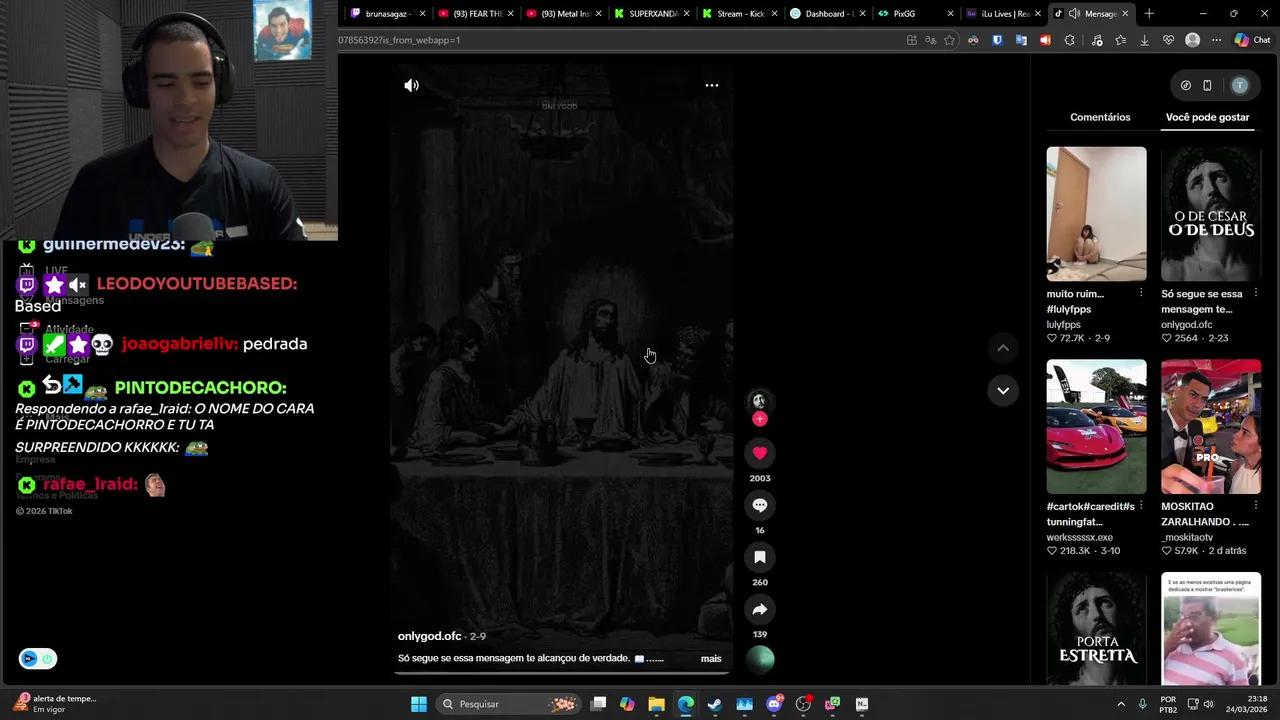Screen dimensions: 1280x720
Task: Switch to the SUPERXANDA Kick tab
Action: (x=652, y=14)
